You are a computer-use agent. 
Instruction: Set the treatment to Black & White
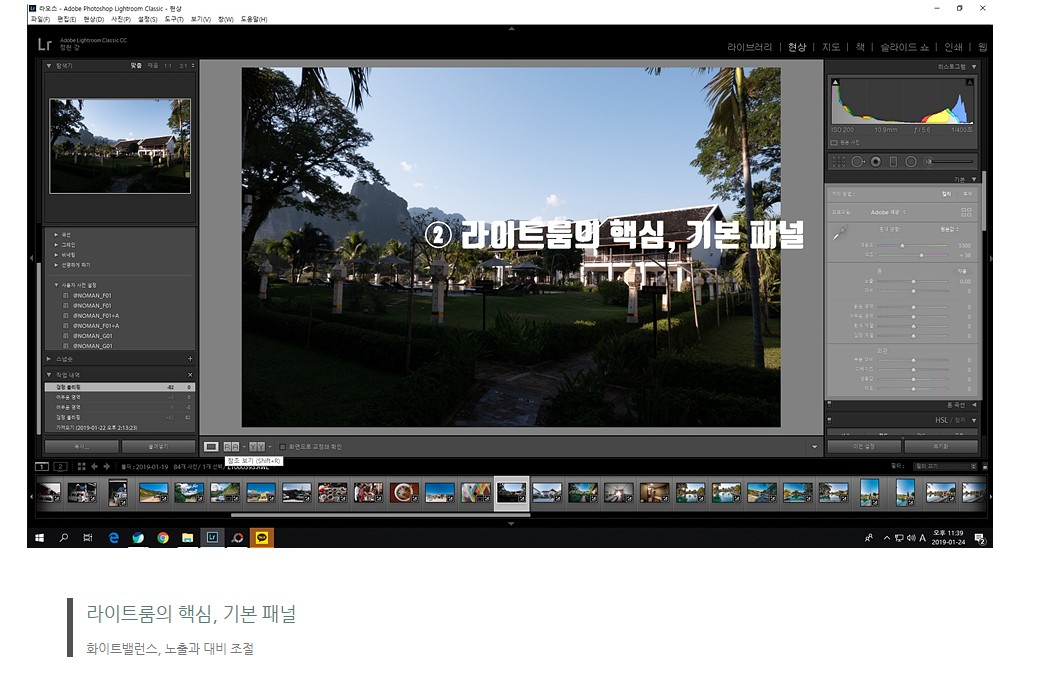click(967, 194)
